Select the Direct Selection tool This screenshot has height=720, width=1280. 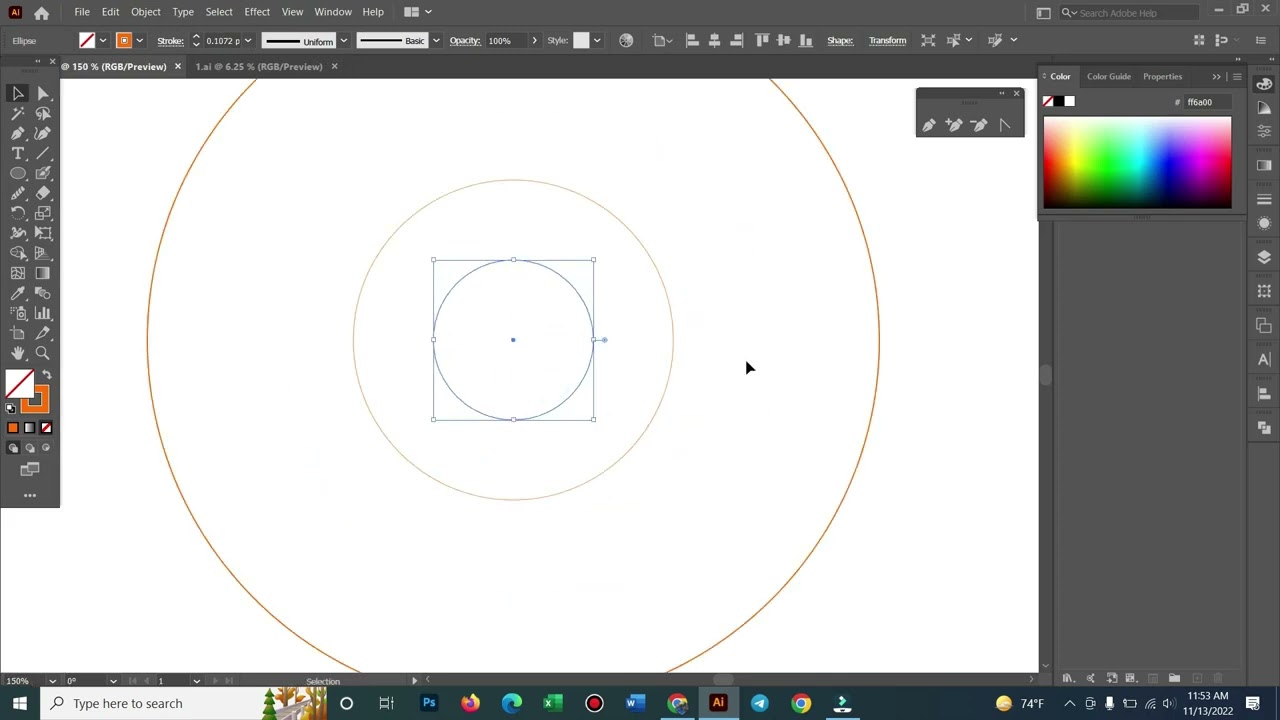(43, 93)
